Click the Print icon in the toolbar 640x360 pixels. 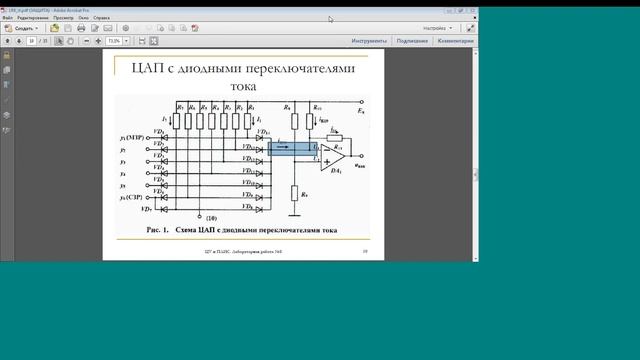tap(81, 28)
